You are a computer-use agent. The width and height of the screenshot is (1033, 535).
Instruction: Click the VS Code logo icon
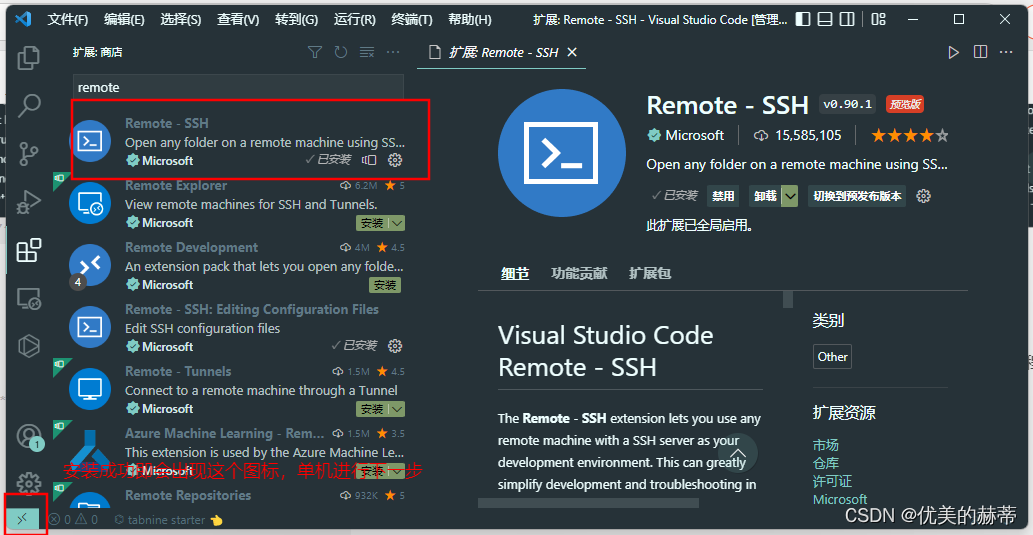[23, 19]
